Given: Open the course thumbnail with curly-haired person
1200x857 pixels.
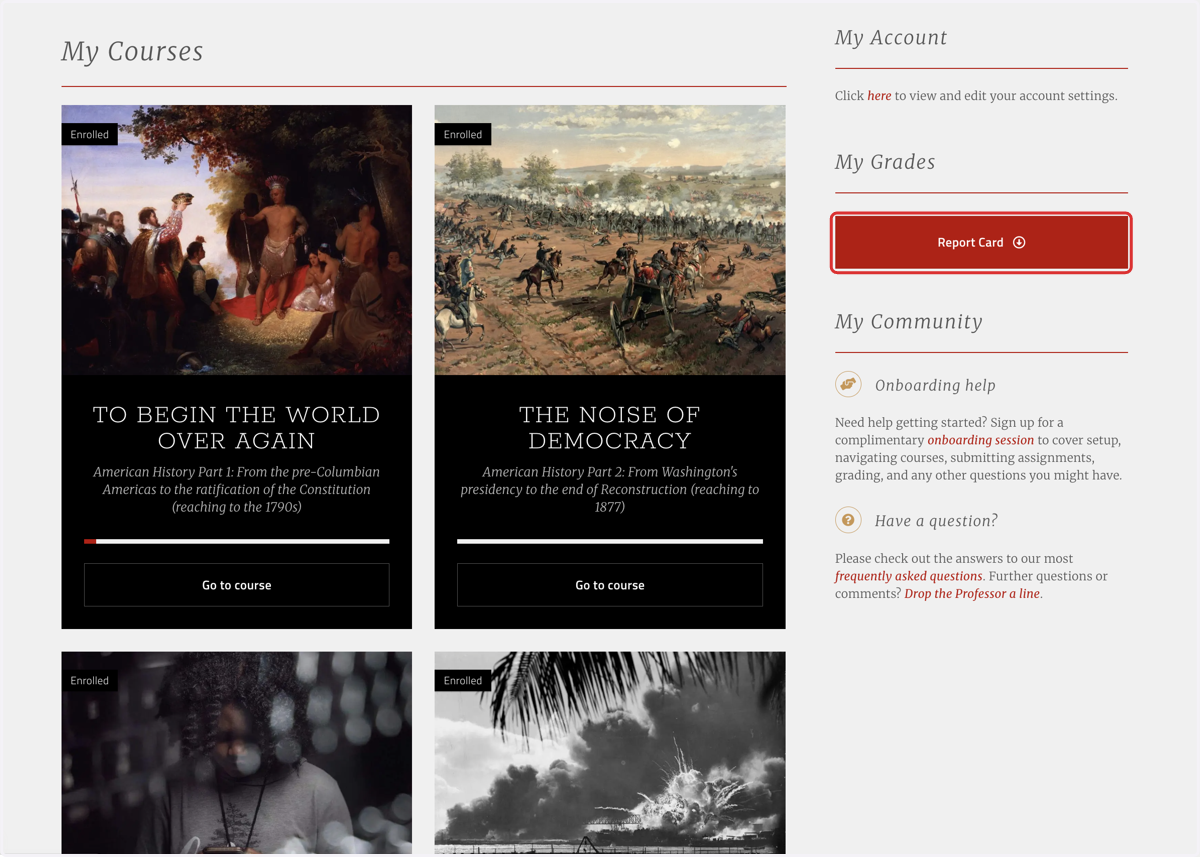Looking at the screenshot, I should [237, 753].
